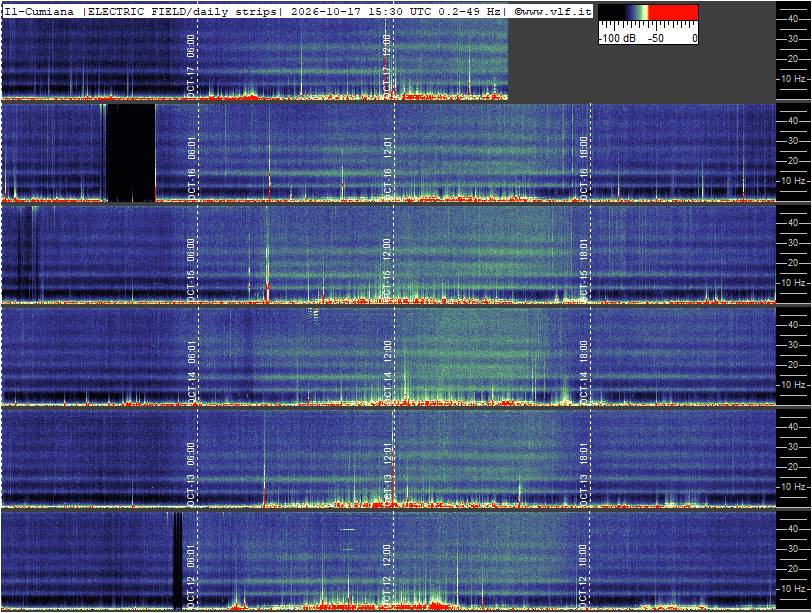Image resolution: width=812 pixels, height=613 pixels.
Task: Click the "I1-Cumiana" station name in the header
Action: point(39,12)
